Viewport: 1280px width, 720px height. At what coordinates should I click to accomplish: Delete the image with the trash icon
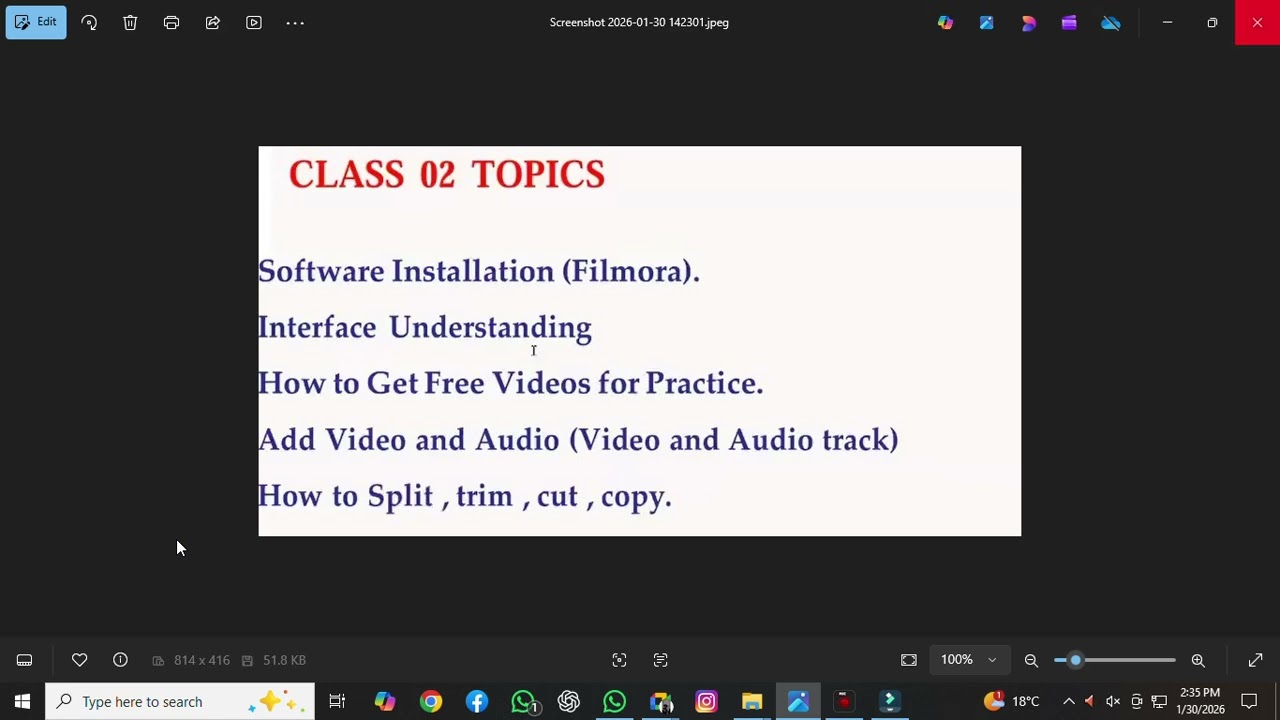[130, 22]
